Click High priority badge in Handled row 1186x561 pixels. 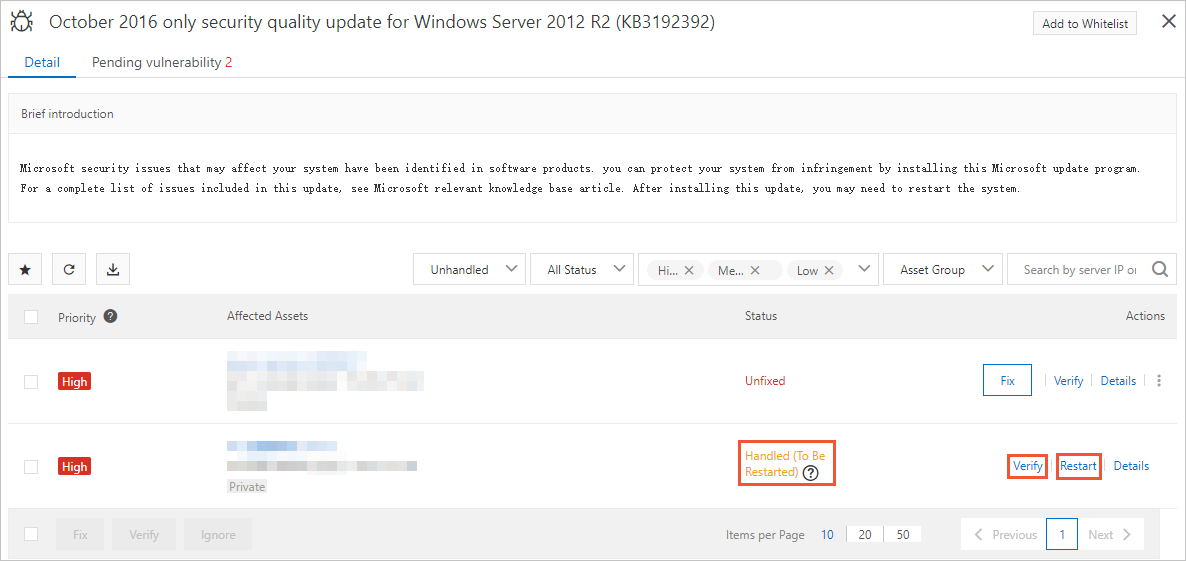[x=74, y=466]
